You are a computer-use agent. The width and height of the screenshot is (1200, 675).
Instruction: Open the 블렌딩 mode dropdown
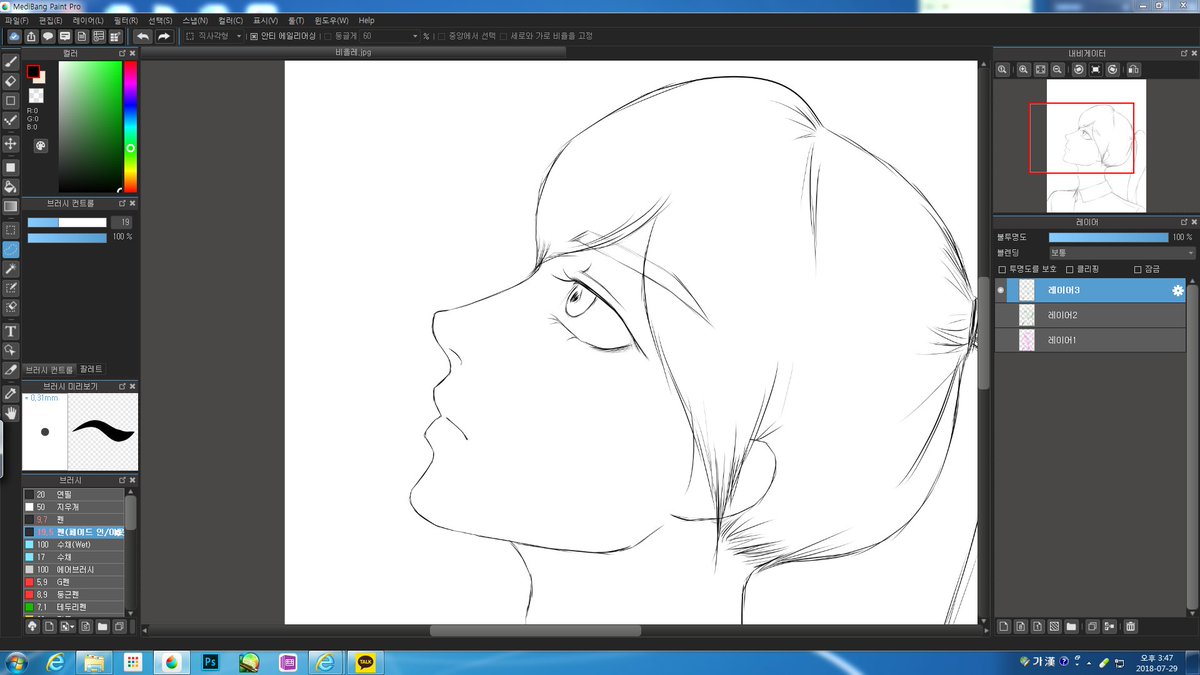point(1121,253)
